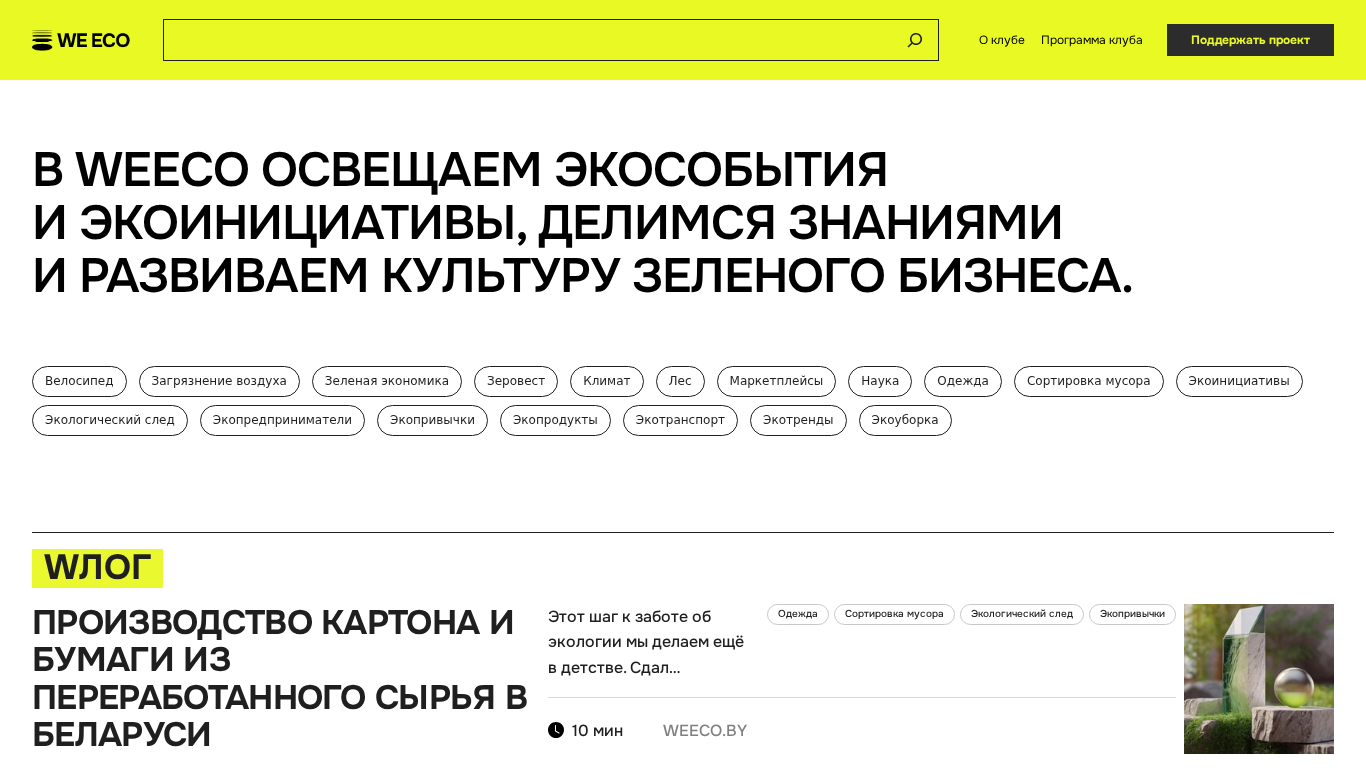This screenshot has height=768, width=1366.
Task: Select the Загрязнение воздуха tag
Action: click(x=219, y=381)
